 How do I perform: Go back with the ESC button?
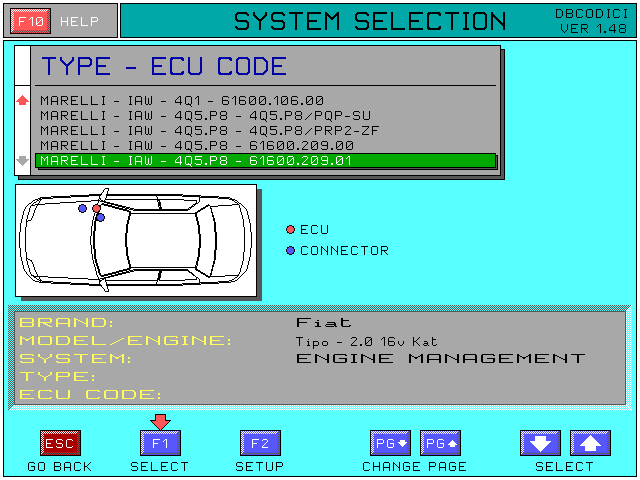[x=60, y=443]
